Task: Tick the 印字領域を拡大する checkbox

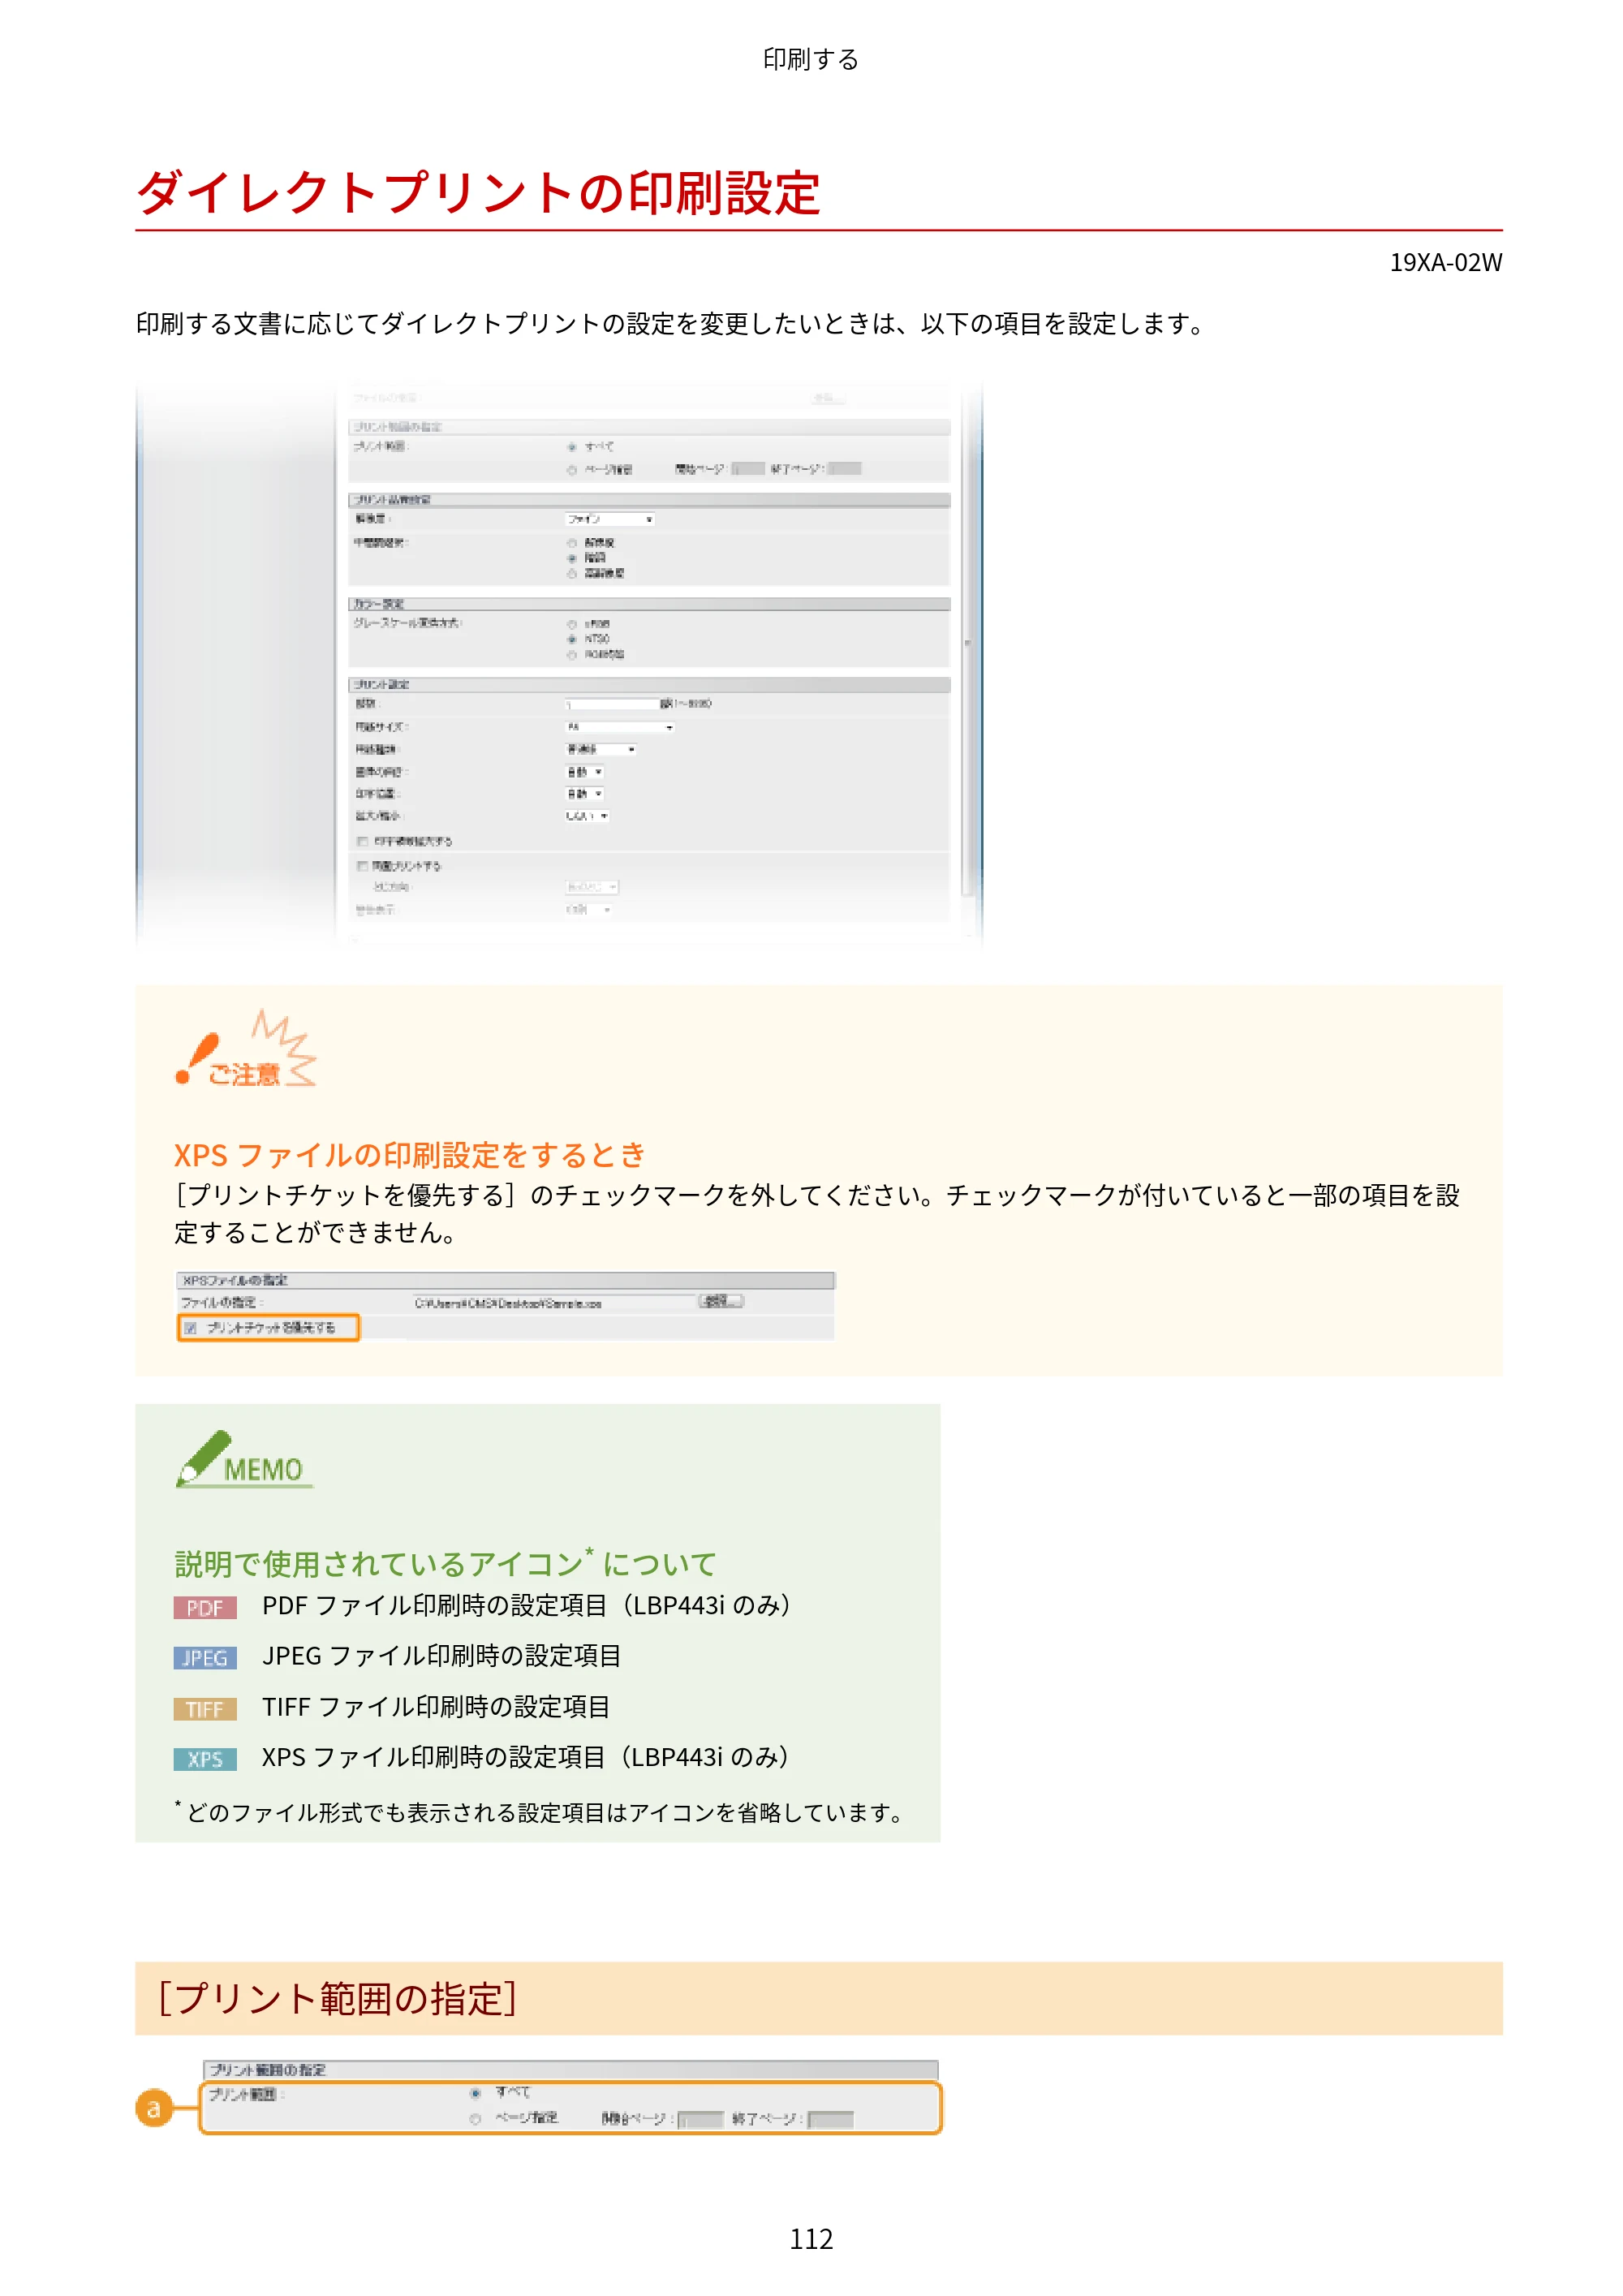Action: tap(363, 841)
